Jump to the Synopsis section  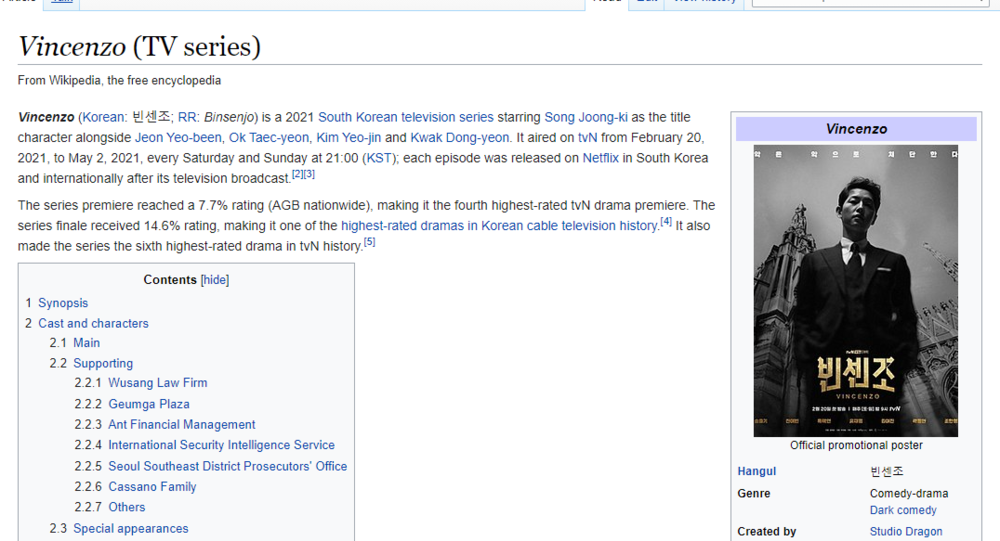(x=63, y=303)
